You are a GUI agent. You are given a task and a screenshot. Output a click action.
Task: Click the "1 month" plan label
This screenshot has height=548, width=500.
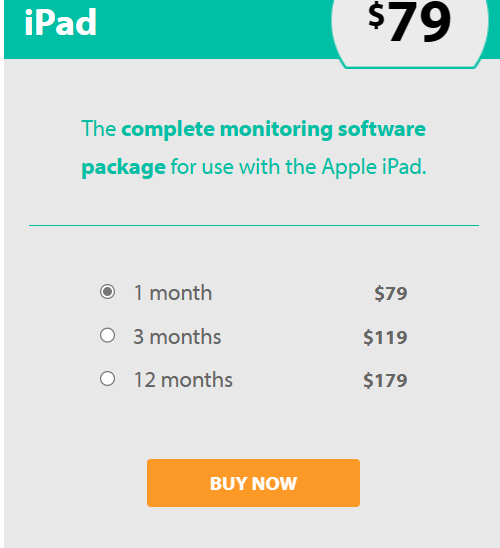point(173,293)
